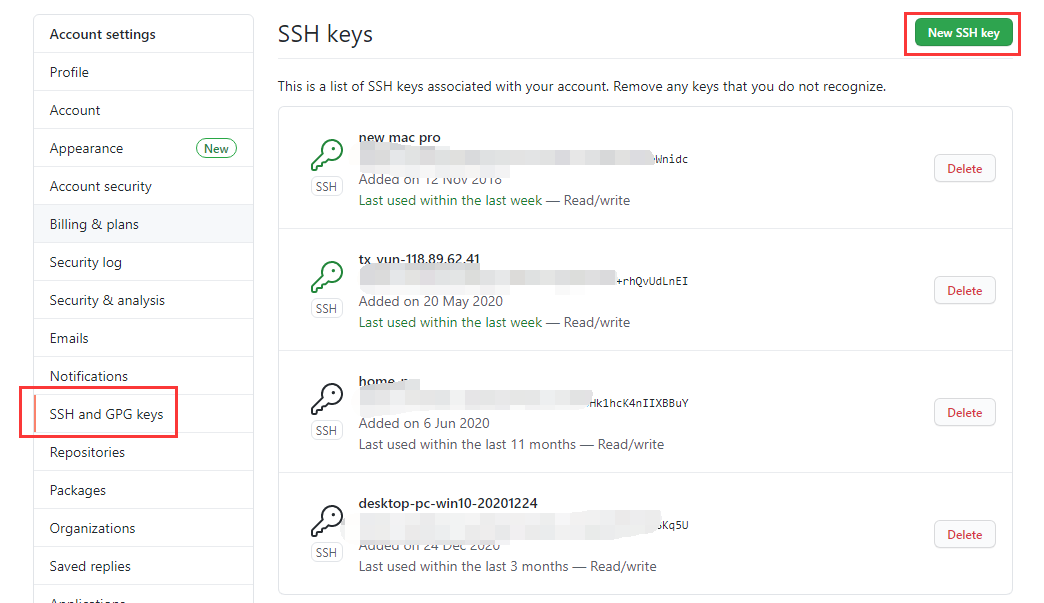Click the SSH badge under the 'new mac pro' key icon
1044x603 pixels.
(x=326, y=186)
